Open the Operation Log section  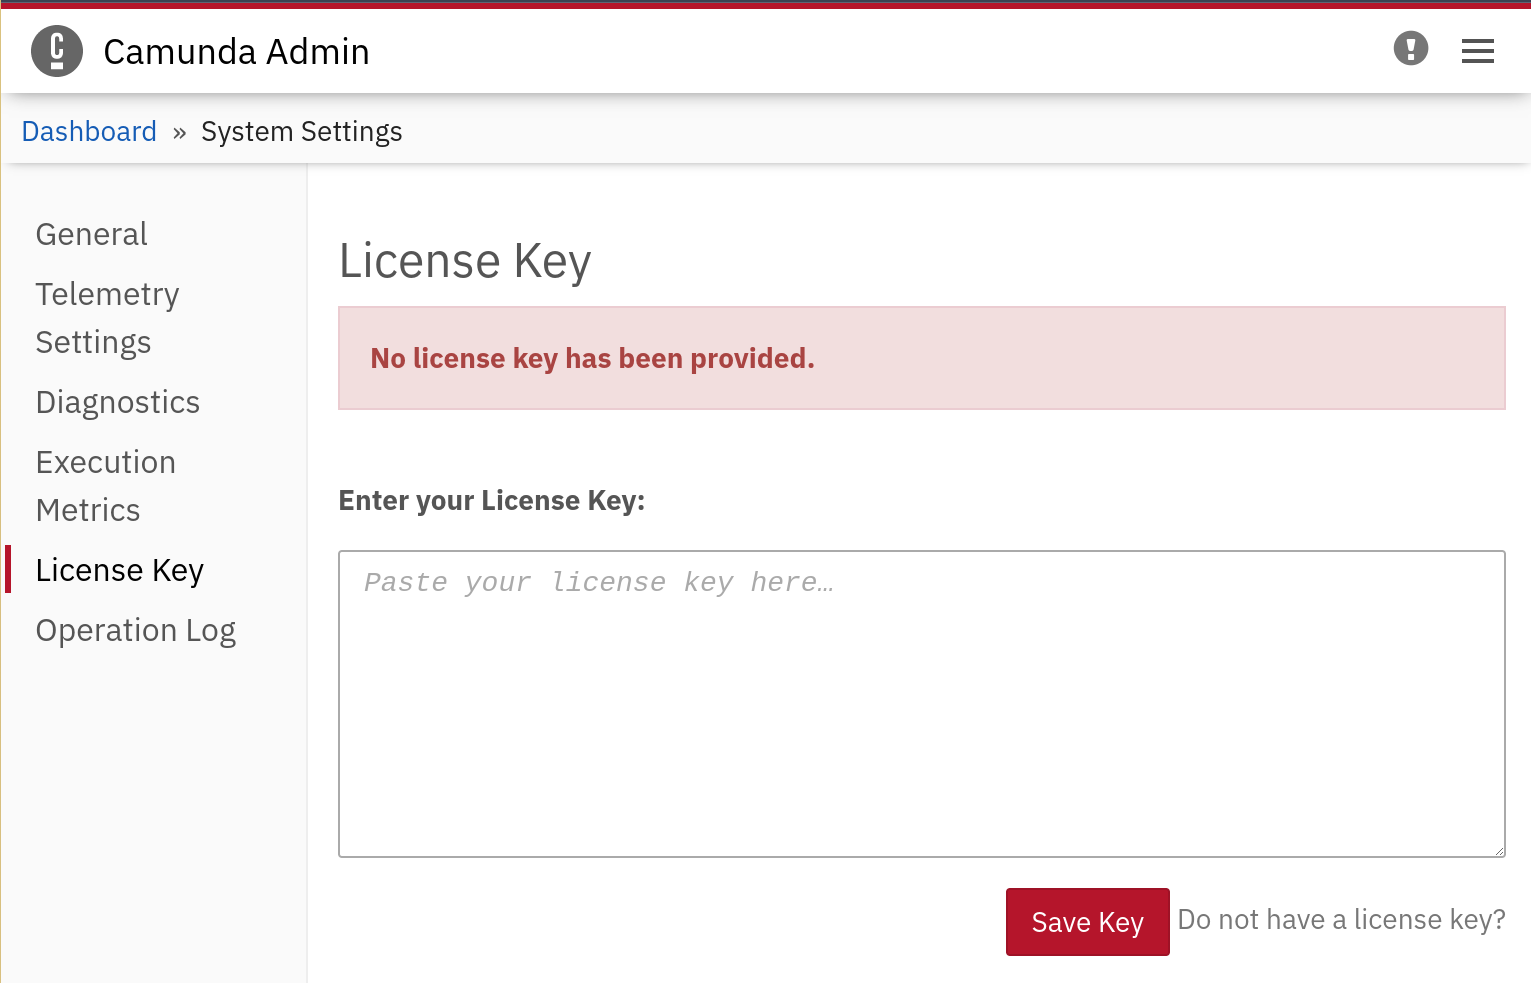point(136,630)
